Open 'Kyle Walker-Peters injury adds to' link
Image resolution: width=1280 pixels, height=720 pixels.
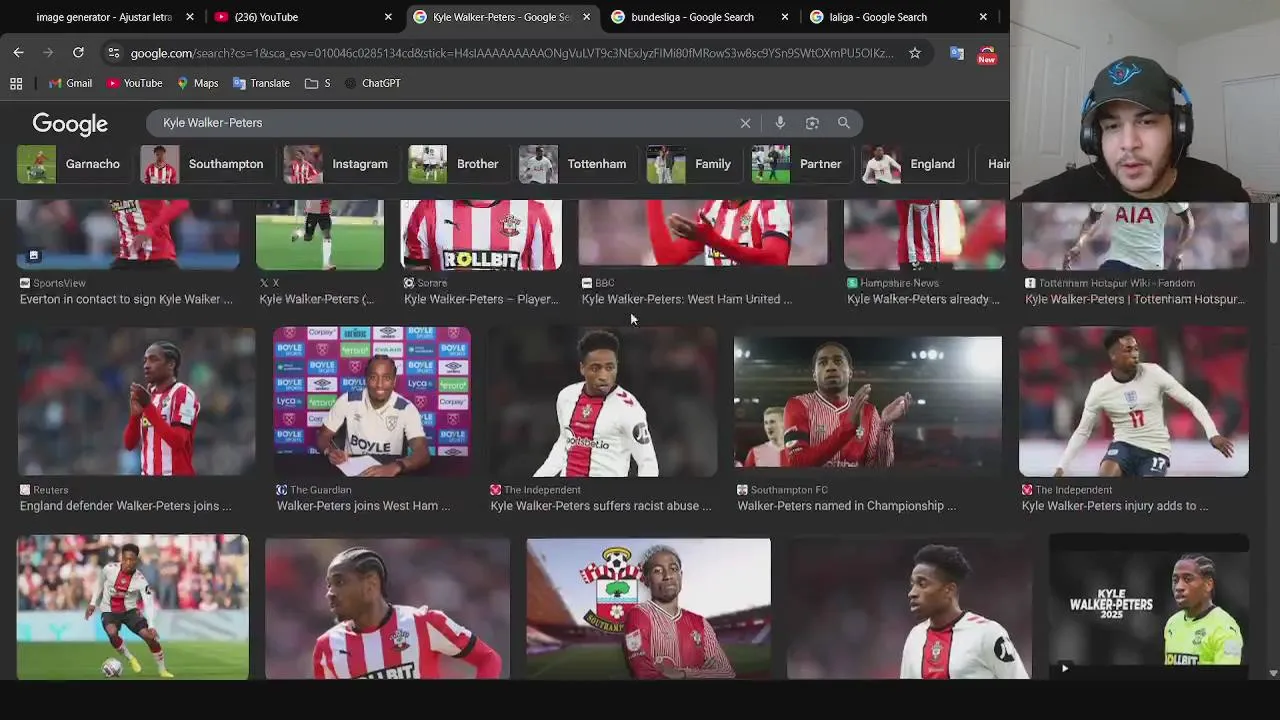pos(1114,506)
